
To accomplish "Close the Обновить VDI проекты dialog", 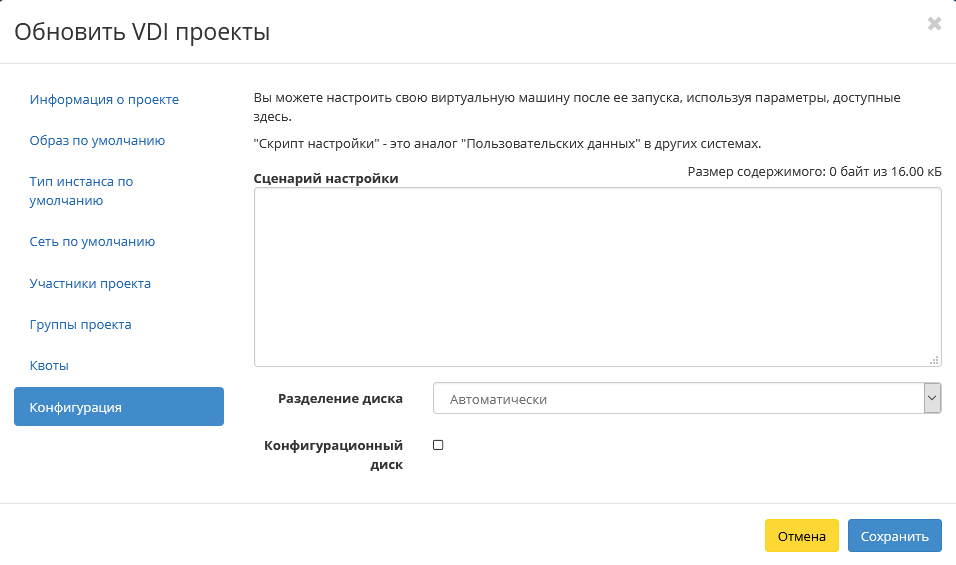I will (x=934, y=24).
